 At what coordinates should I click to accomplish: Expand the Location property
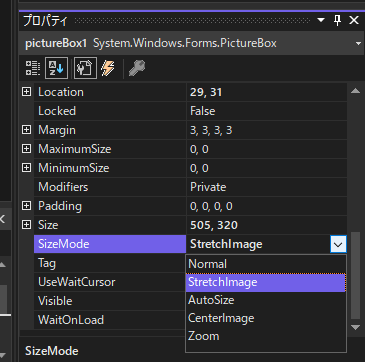tap(26, 92)
